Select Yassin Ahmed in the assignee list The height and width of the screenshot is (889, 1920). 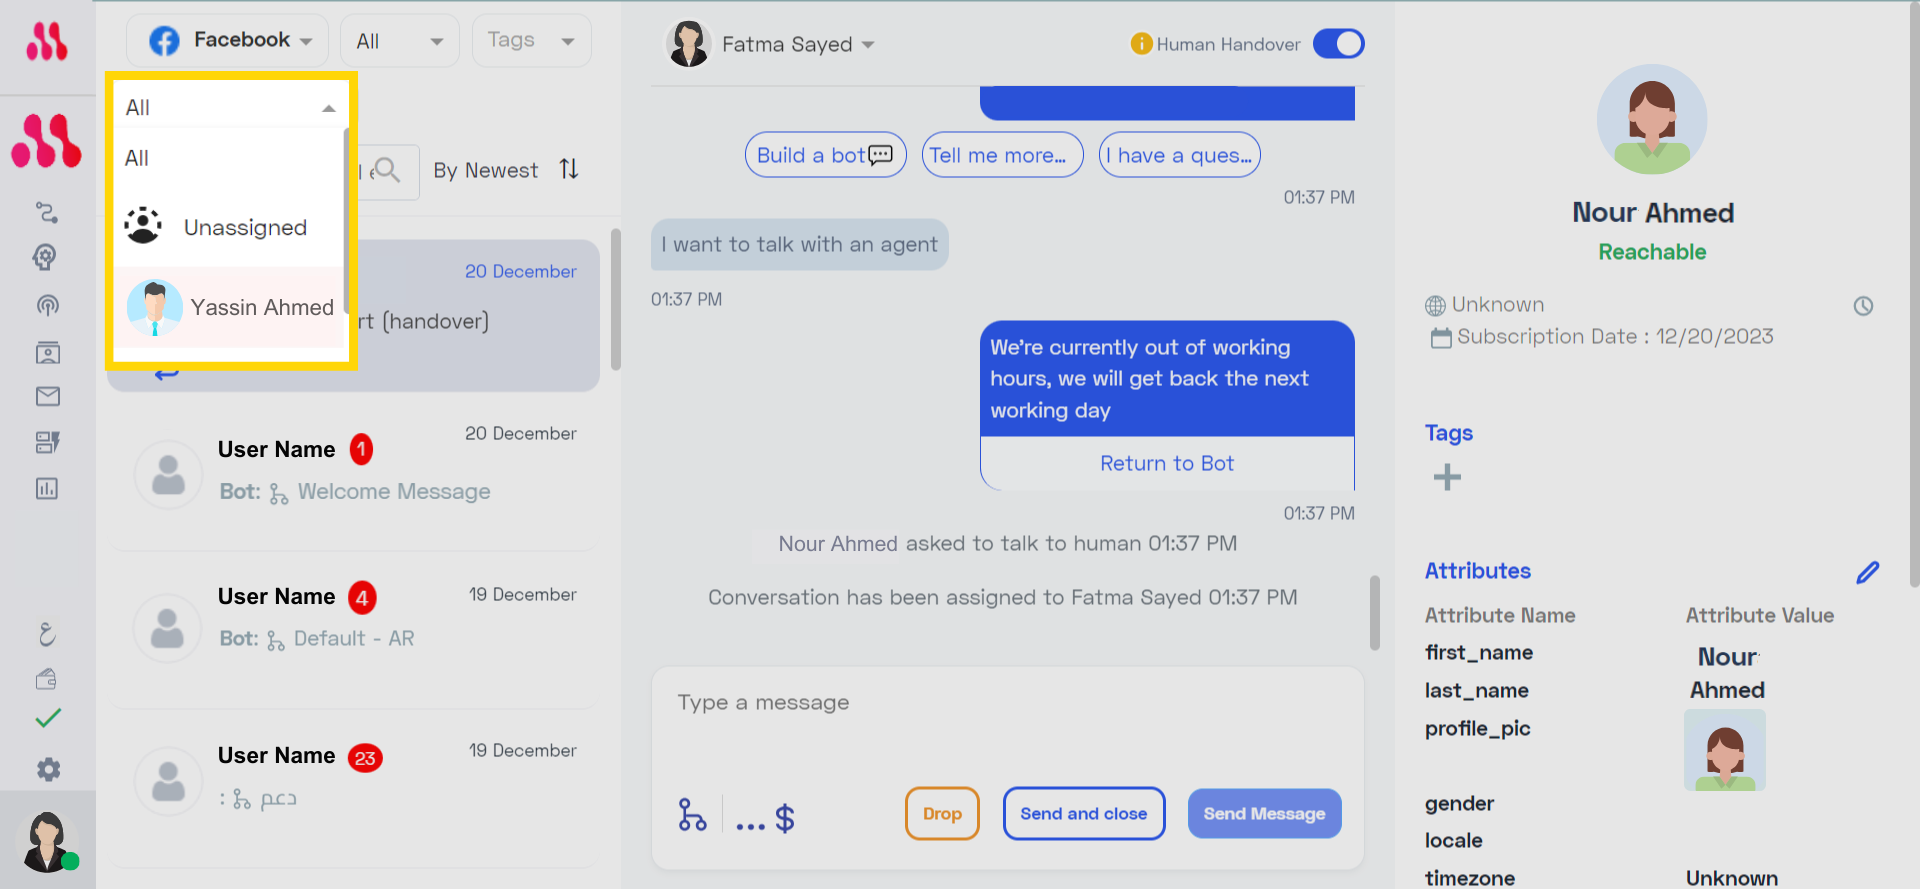pyautogui.click(x=230, y=307)
